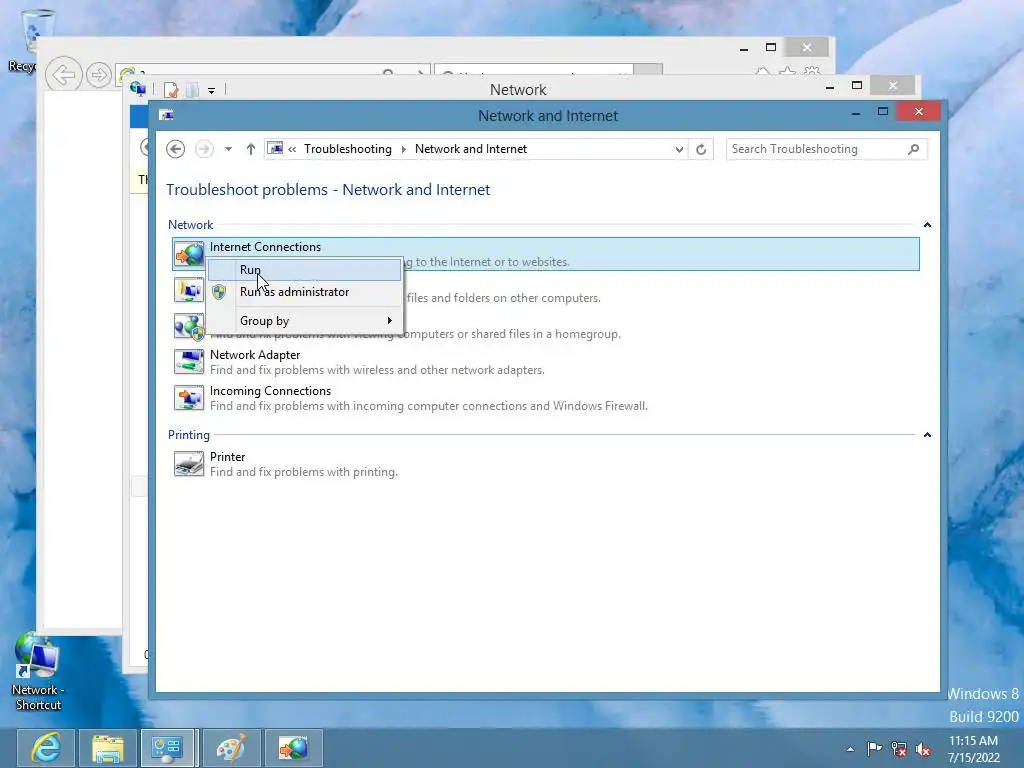
Task: Launch Internet Explorer from the taskbar
Action: point(46,748)
